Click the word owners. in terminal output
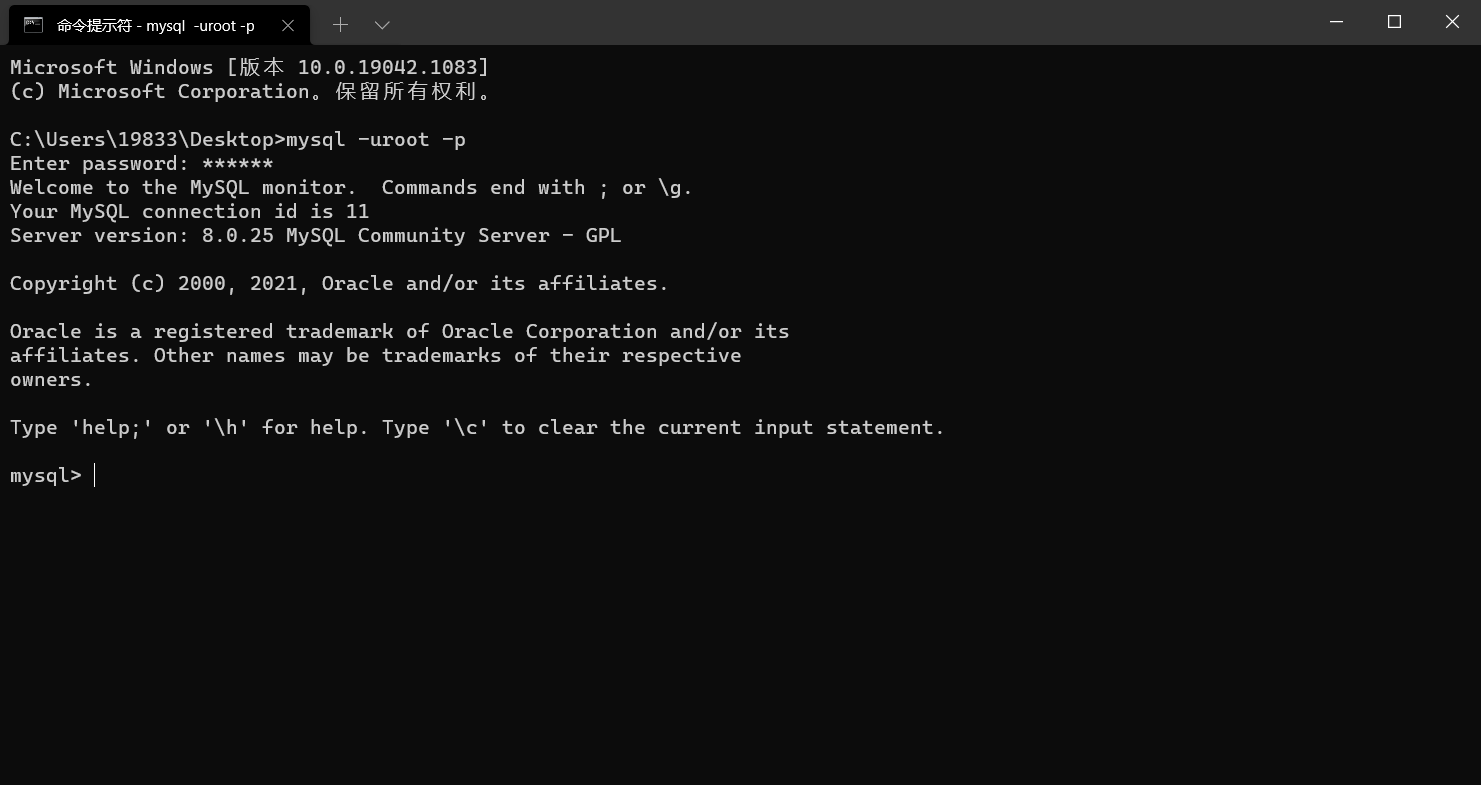Image resolution: width=1481 pixels, height=785 pixels. (51, 379)
